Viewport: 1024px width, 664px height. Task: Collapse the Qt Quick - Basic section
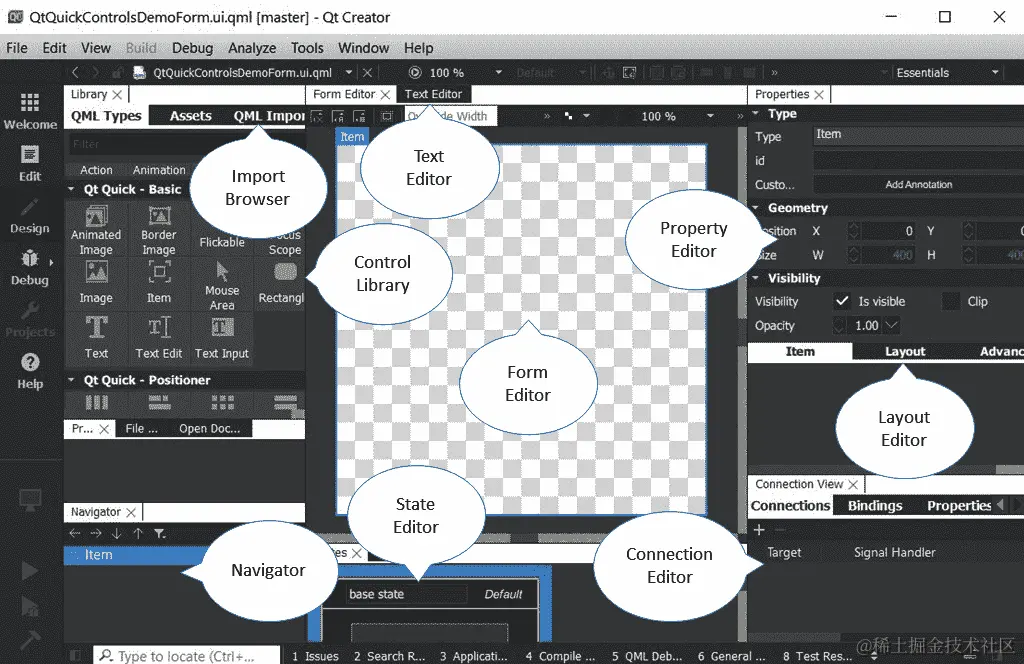[72, 189]
